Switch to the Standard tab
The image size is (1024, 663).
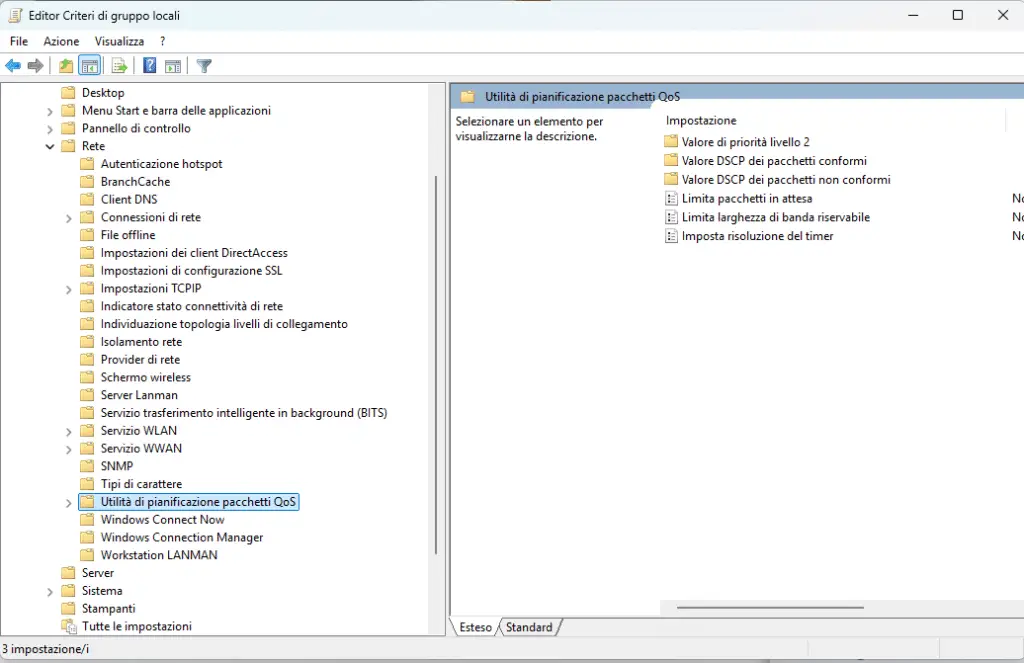click(529, 627)
